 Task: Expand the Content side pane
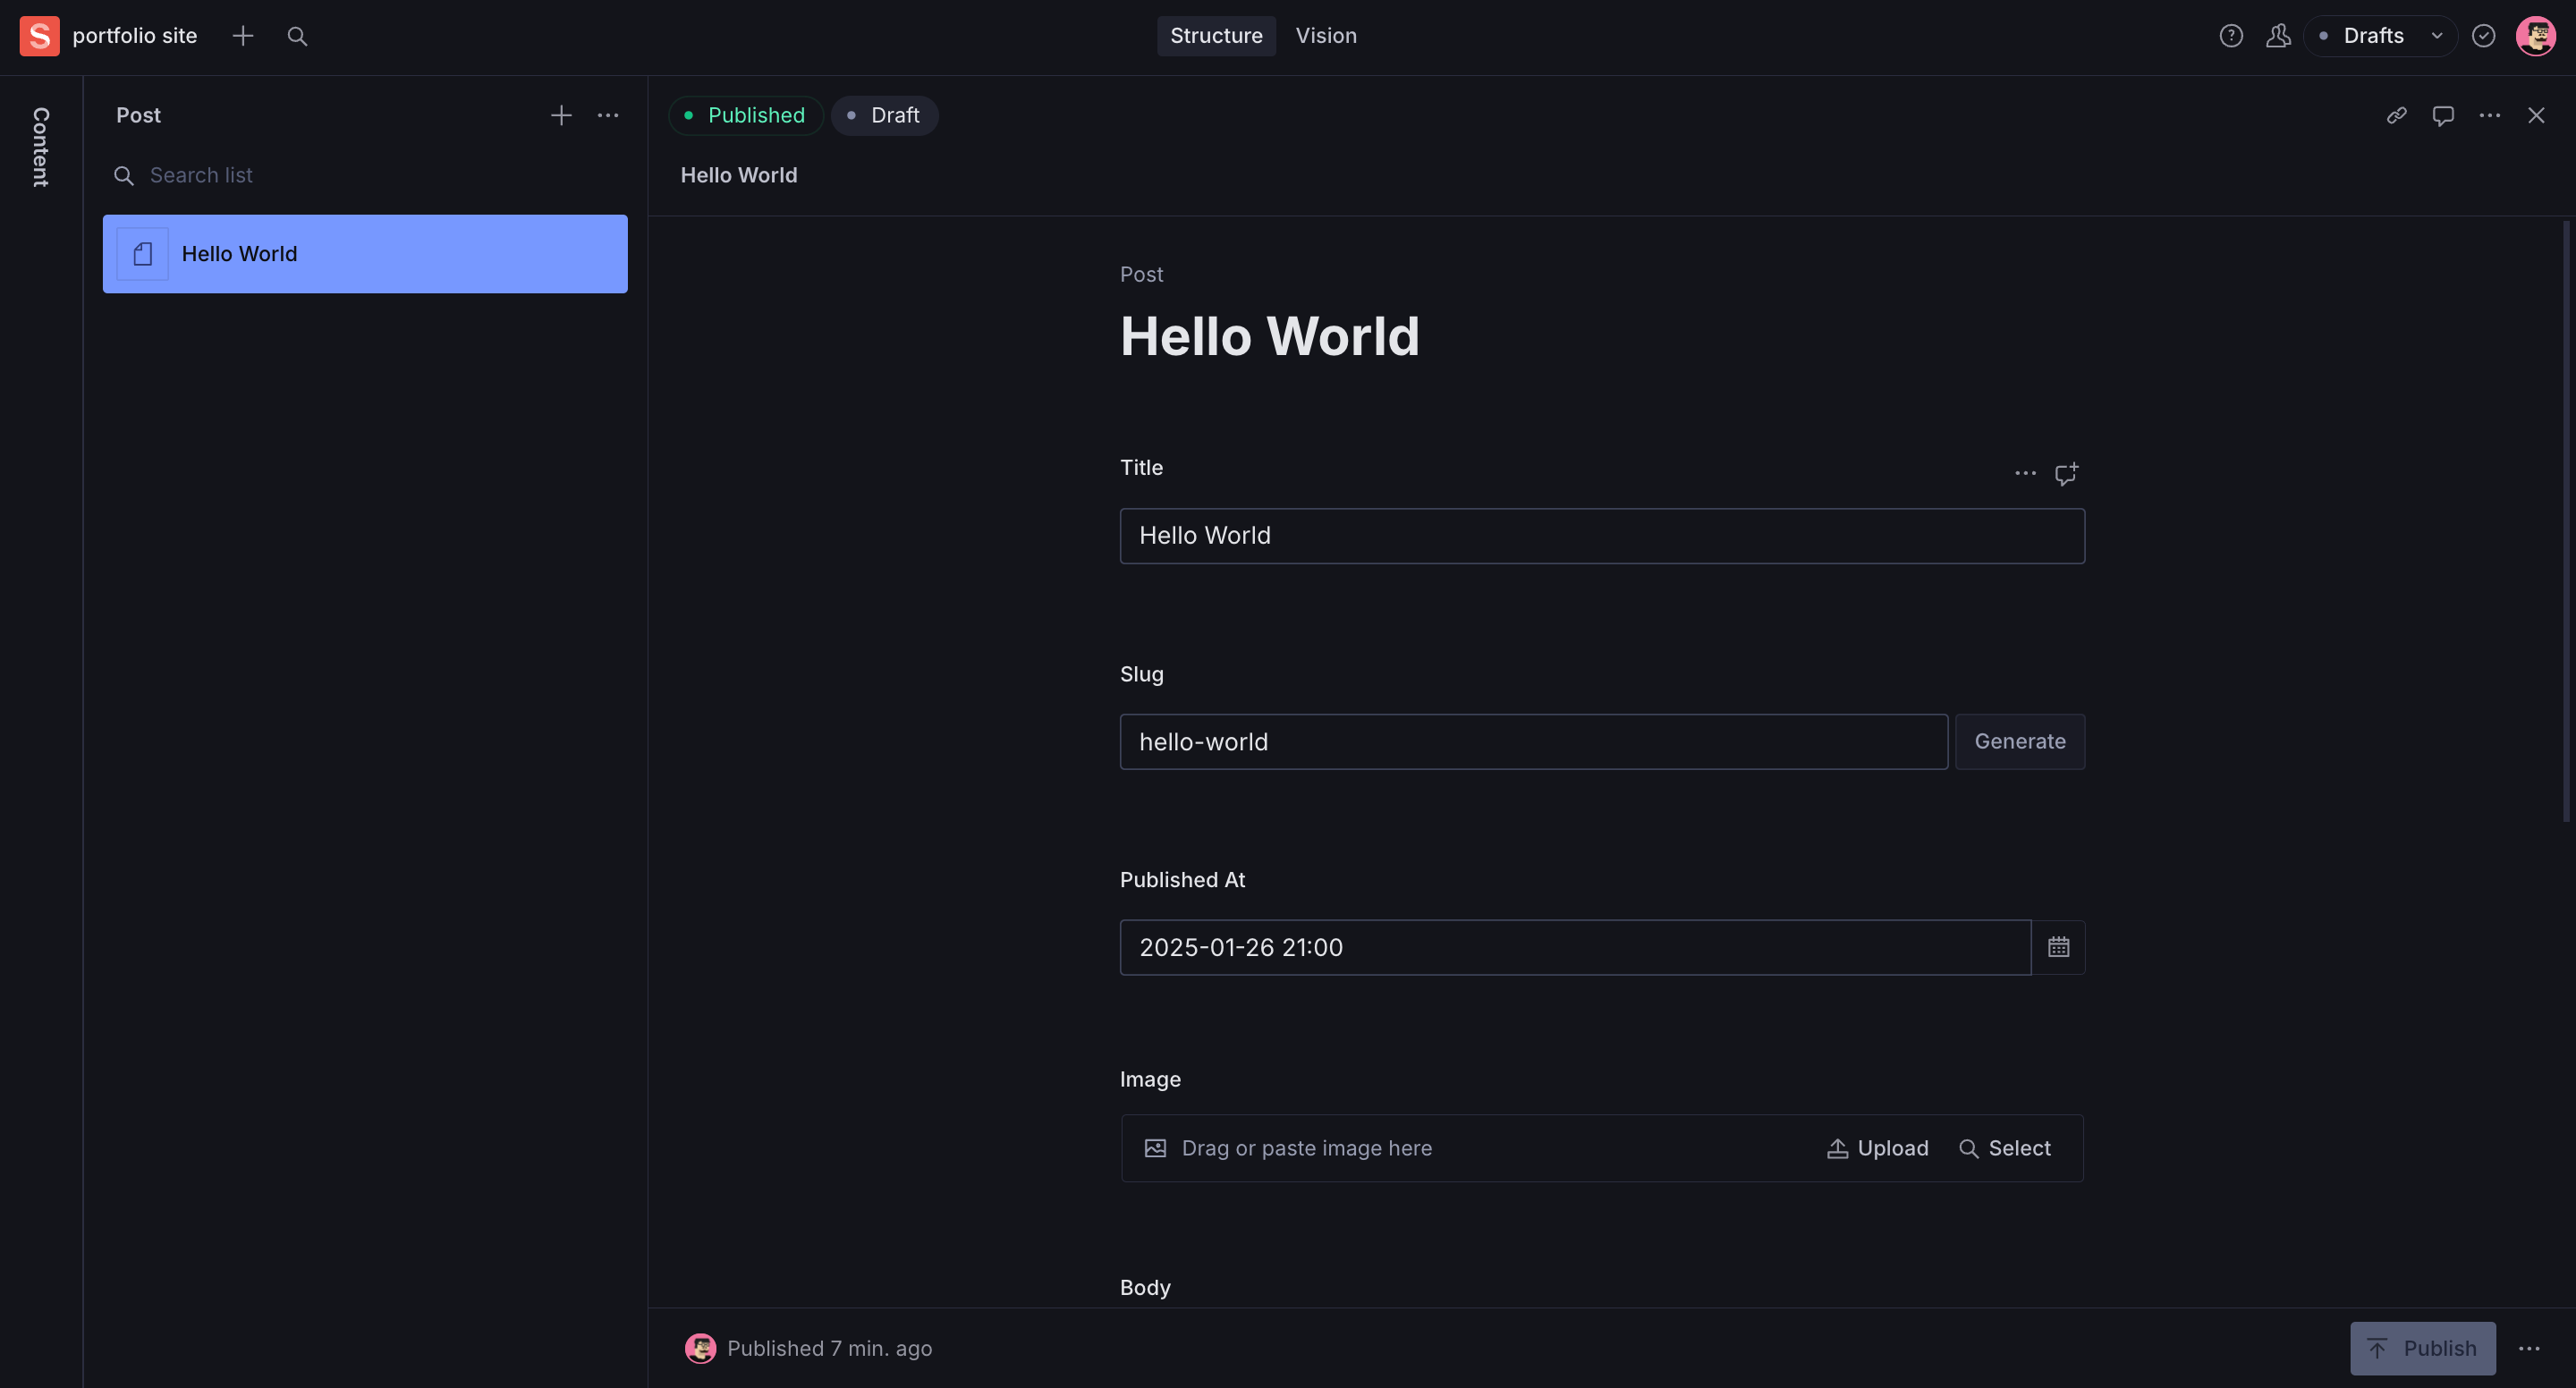pos(41,147)
